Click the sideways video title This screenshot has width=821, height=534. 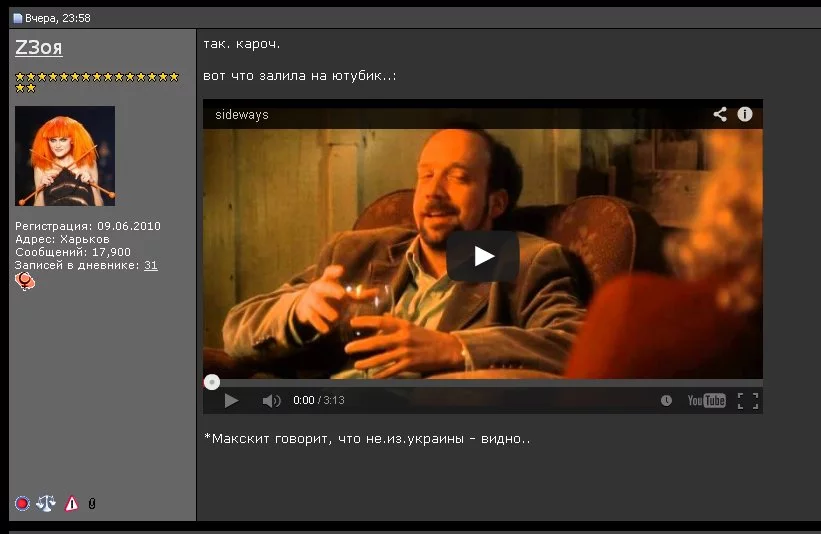coord(242,115)
